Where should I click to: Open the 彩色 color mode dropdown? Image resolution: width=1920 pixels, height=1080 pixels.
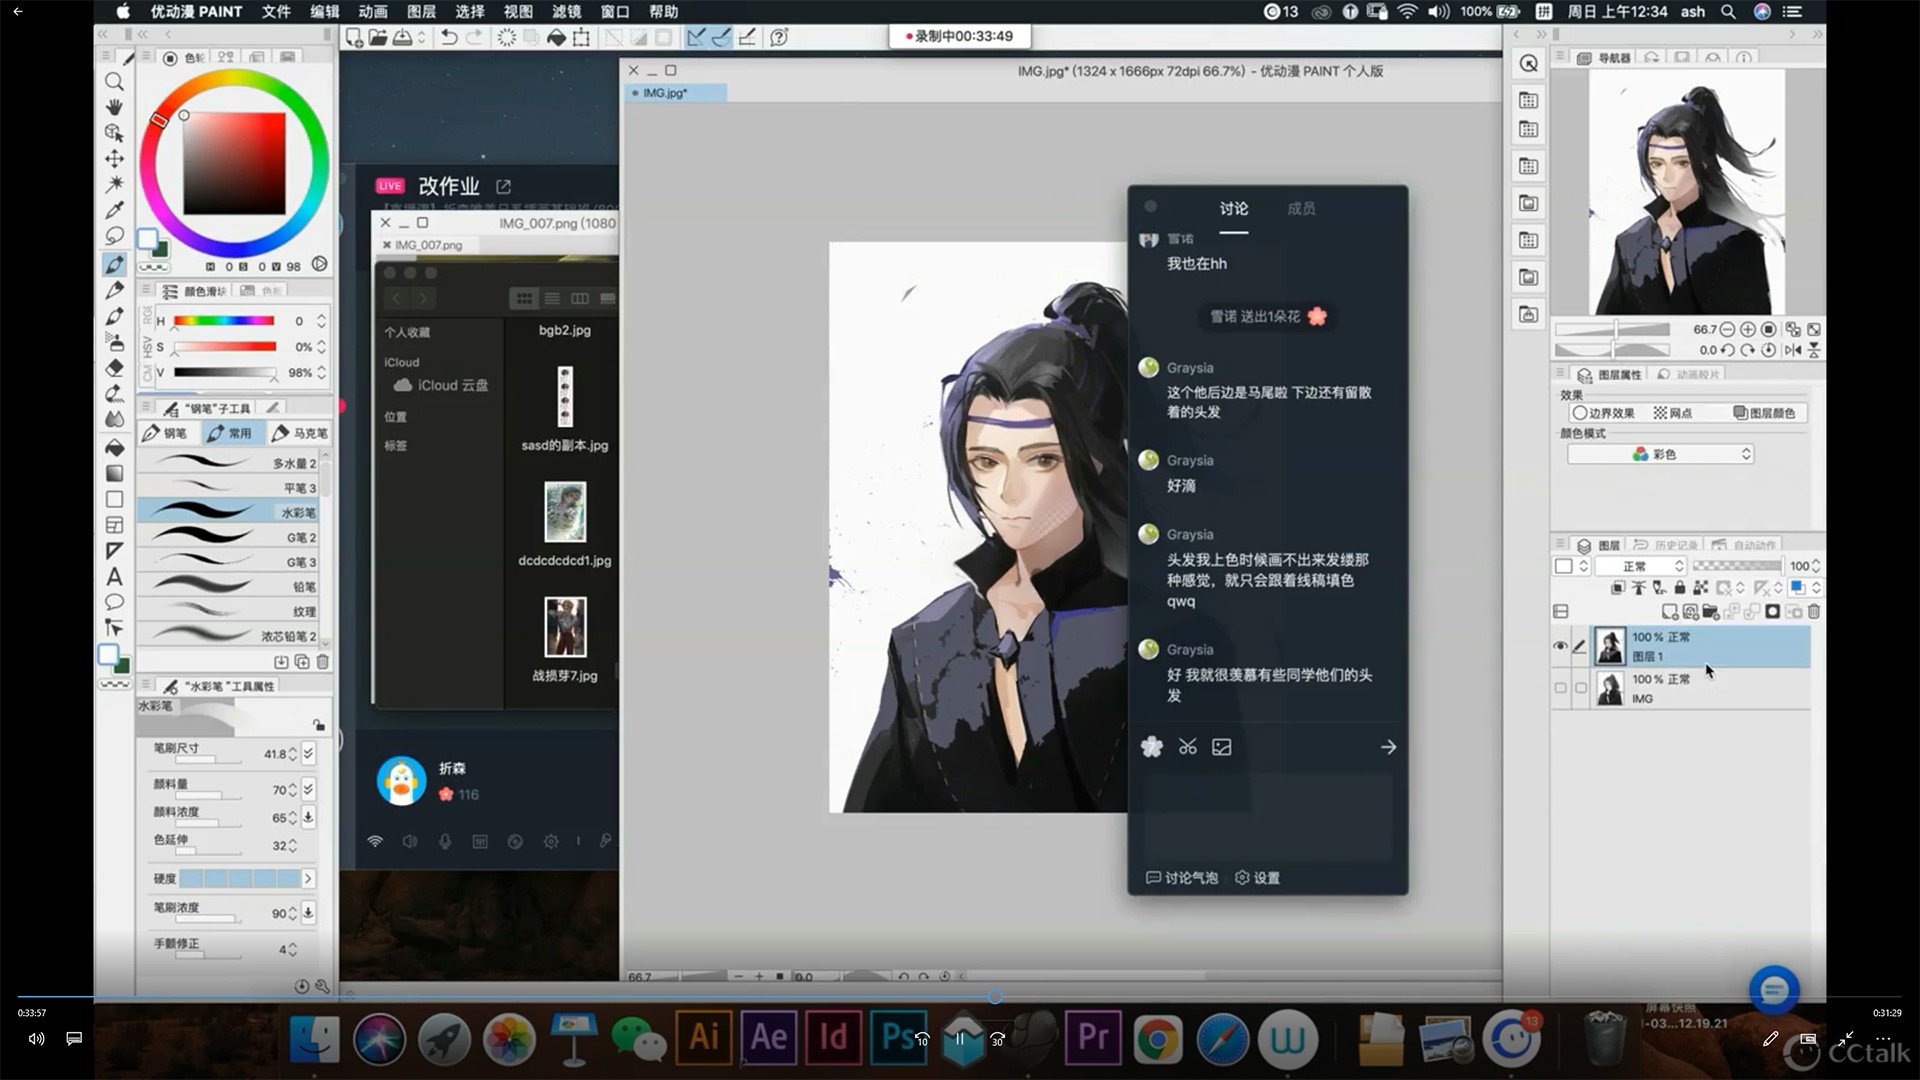coord(1660,454)
